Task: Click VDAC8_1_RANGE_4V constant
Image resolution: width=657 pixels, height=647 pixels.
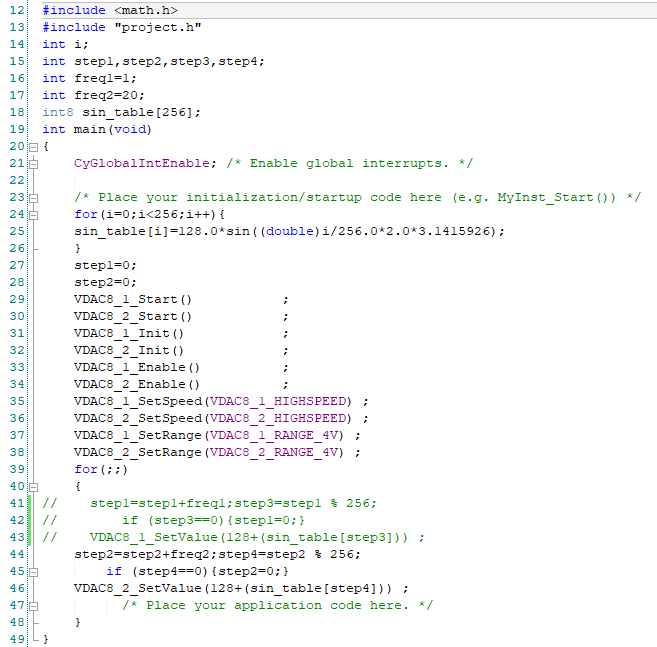Action: pos(274,435)
